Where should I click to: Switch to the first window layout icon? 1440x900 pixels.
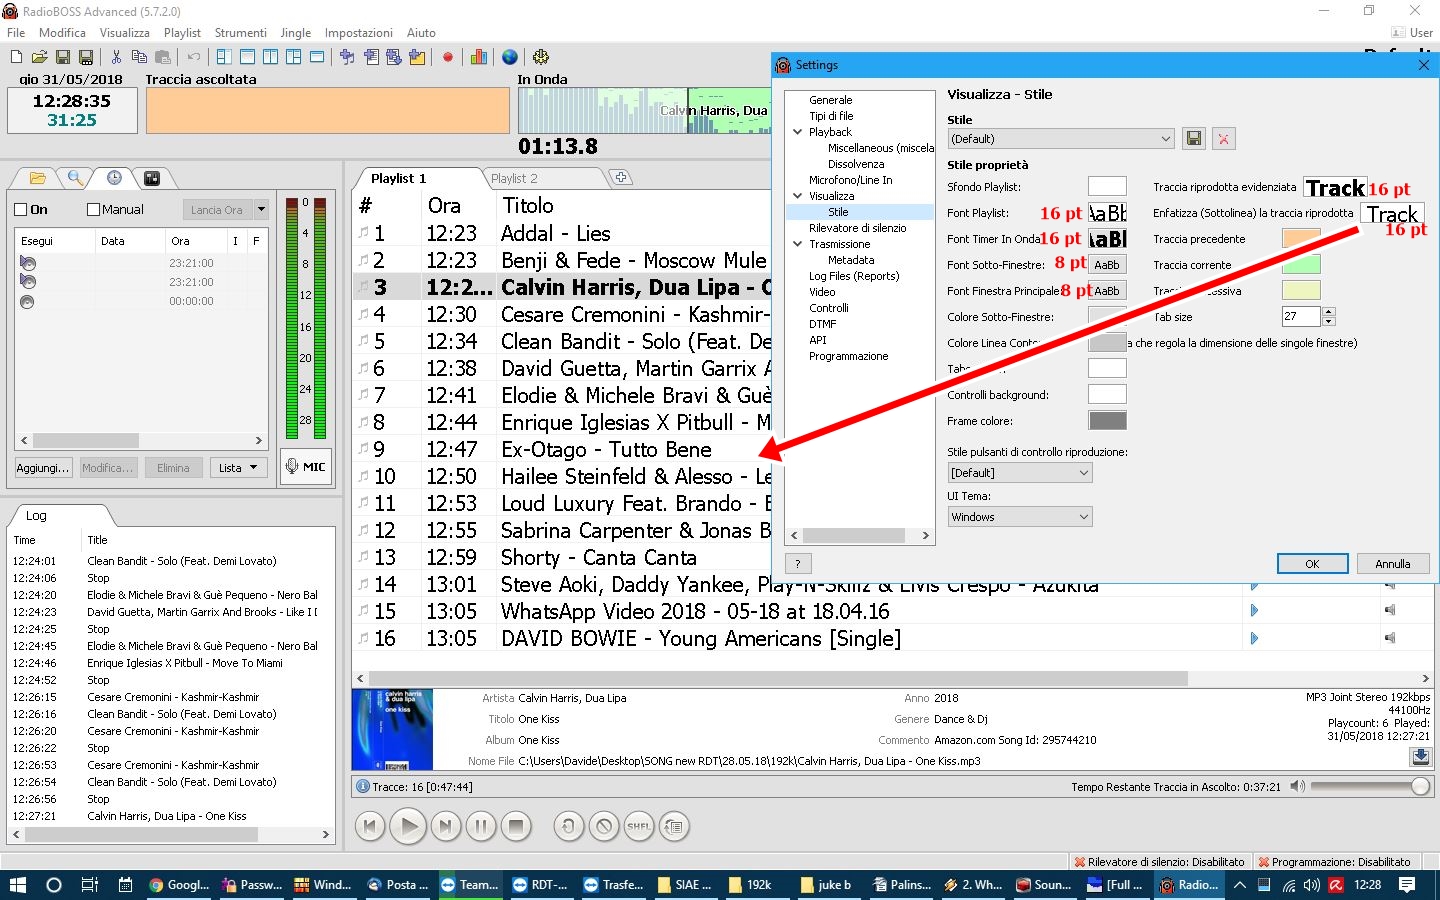click(x=224, y=57)
